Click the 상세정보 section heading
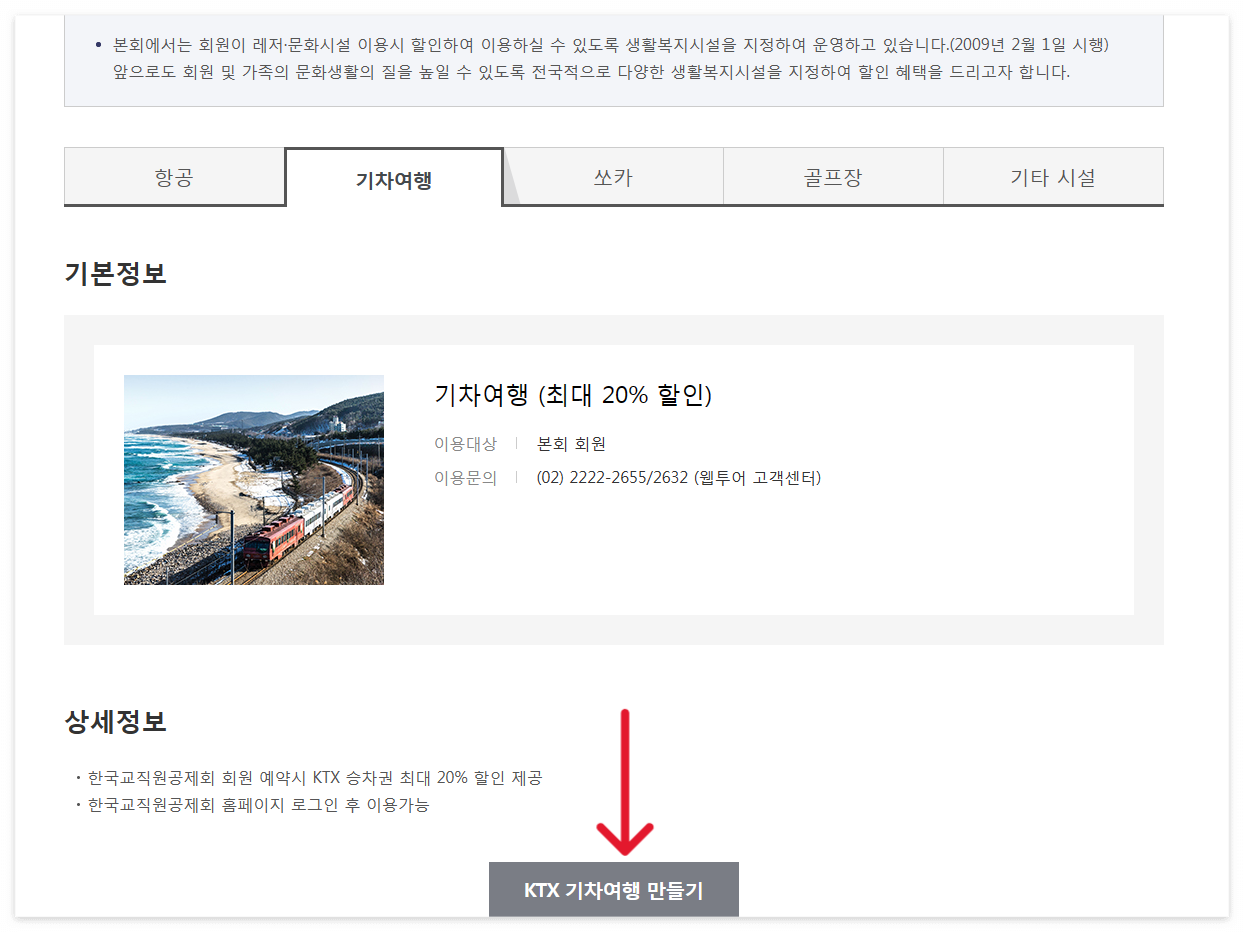This screenshot has height=932, width=1244. click(x=115, y=721)
